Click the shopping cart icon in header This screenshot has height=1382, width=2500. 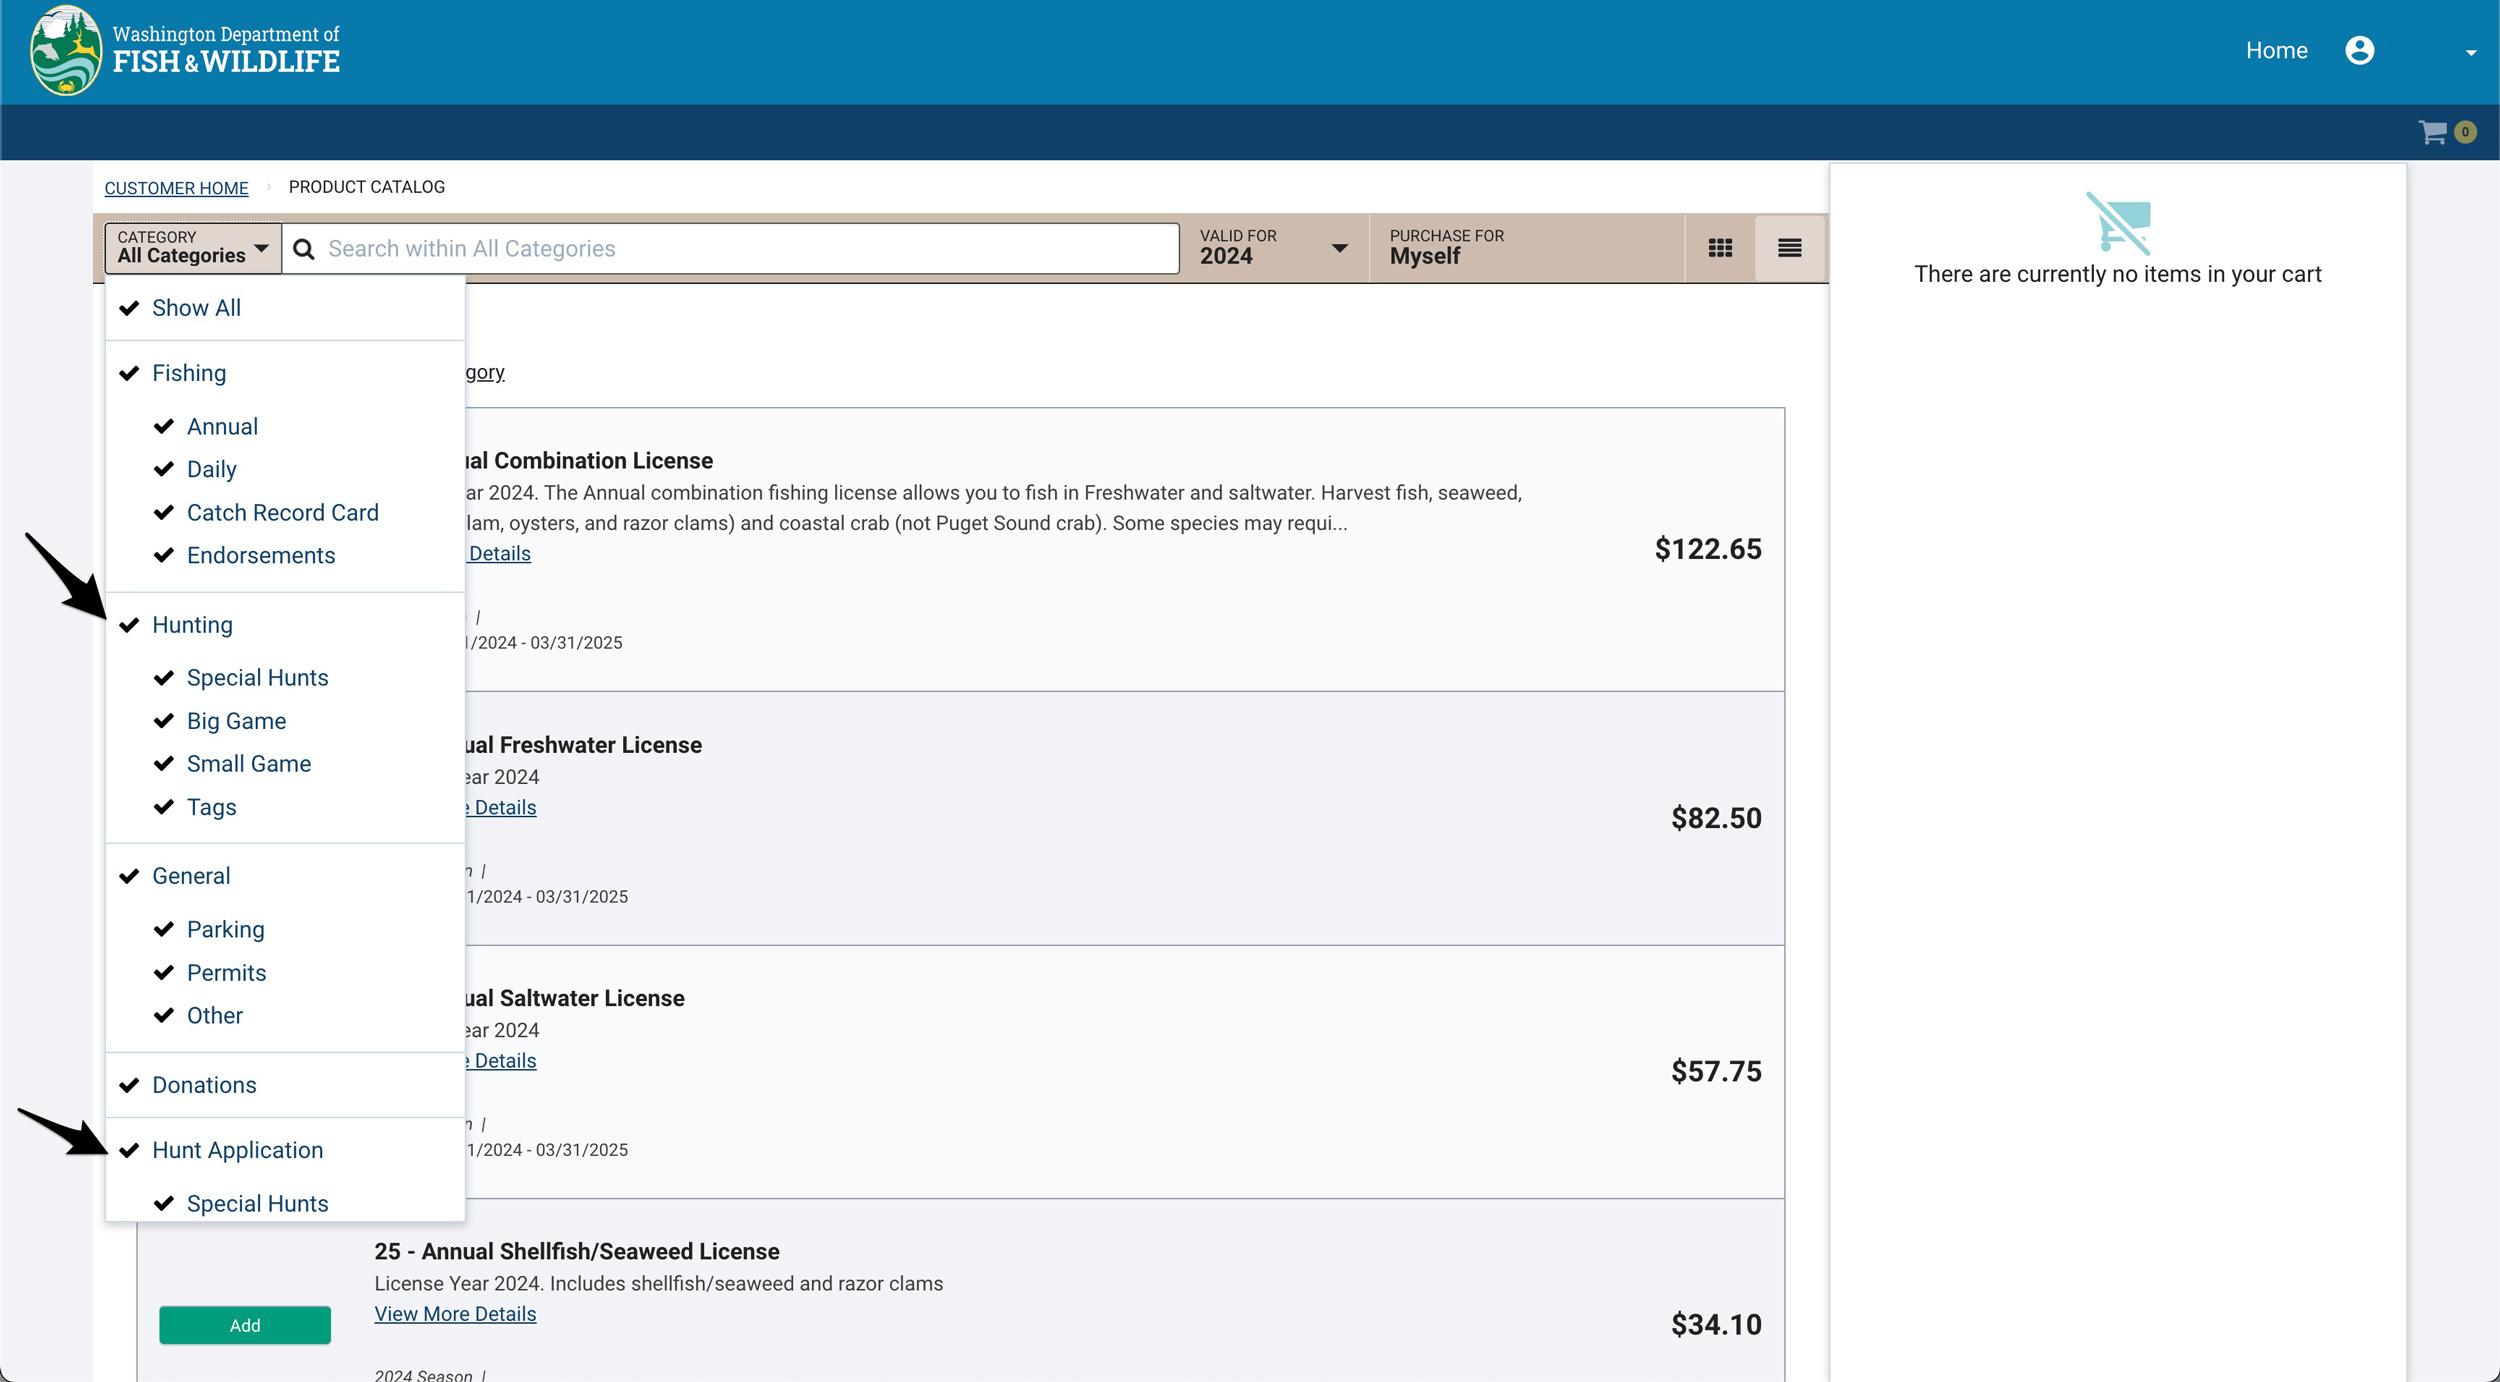pos(2433,132)
